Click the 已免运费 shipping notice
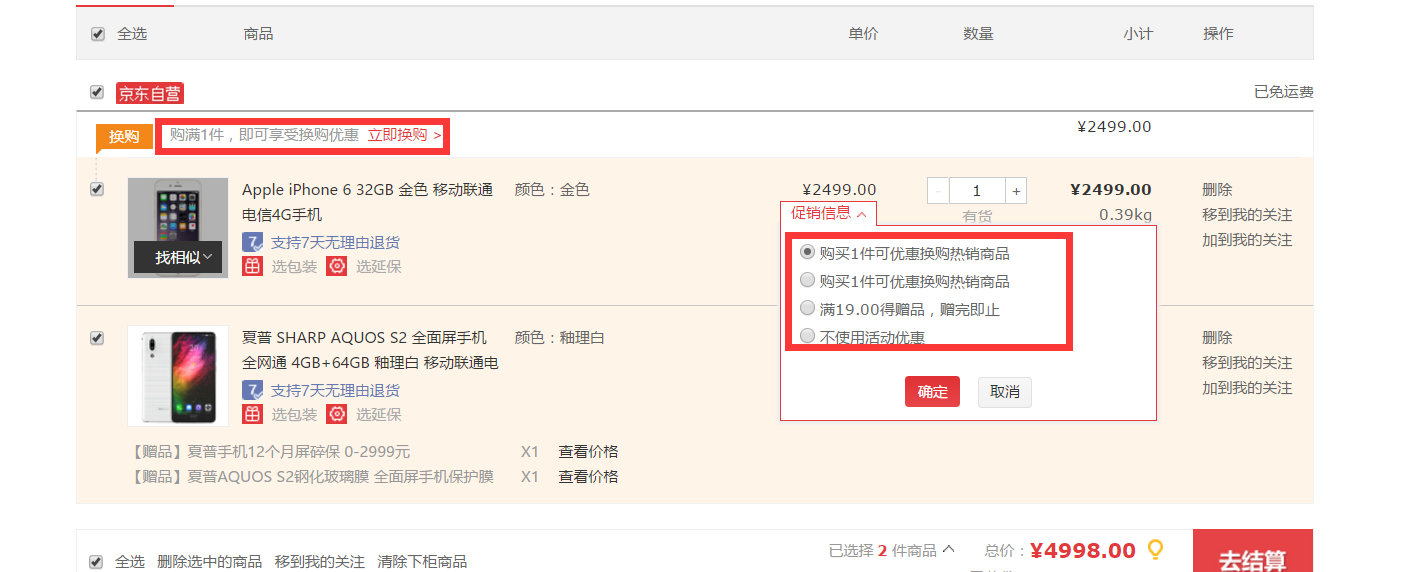 [1284, 92]
